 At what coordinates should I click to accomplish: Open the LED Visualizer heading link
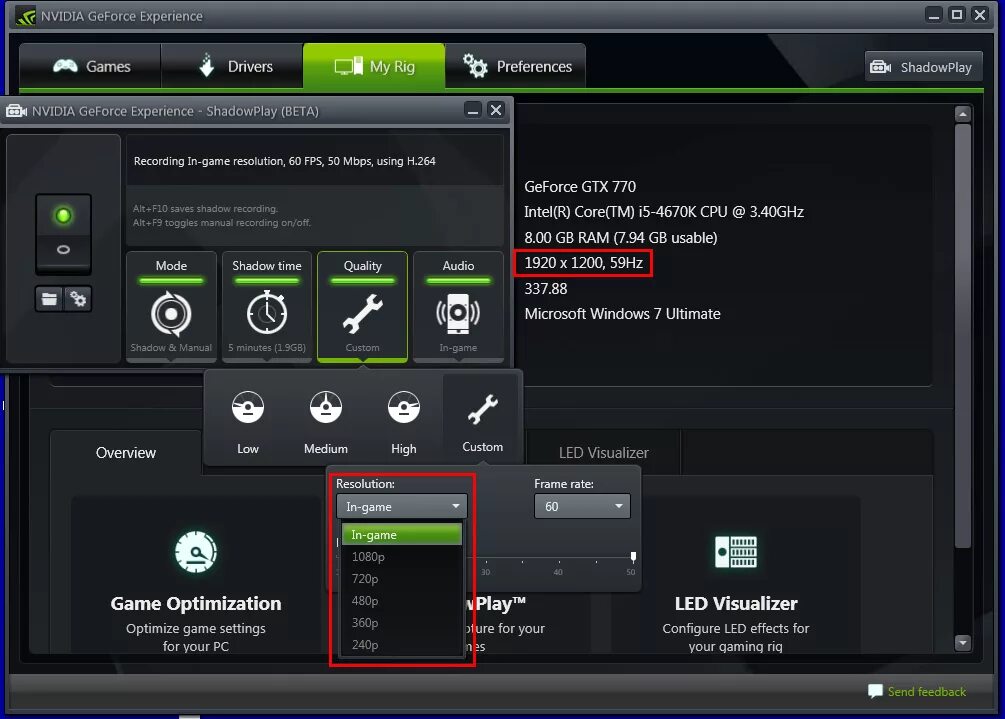[x=736, y=604]
